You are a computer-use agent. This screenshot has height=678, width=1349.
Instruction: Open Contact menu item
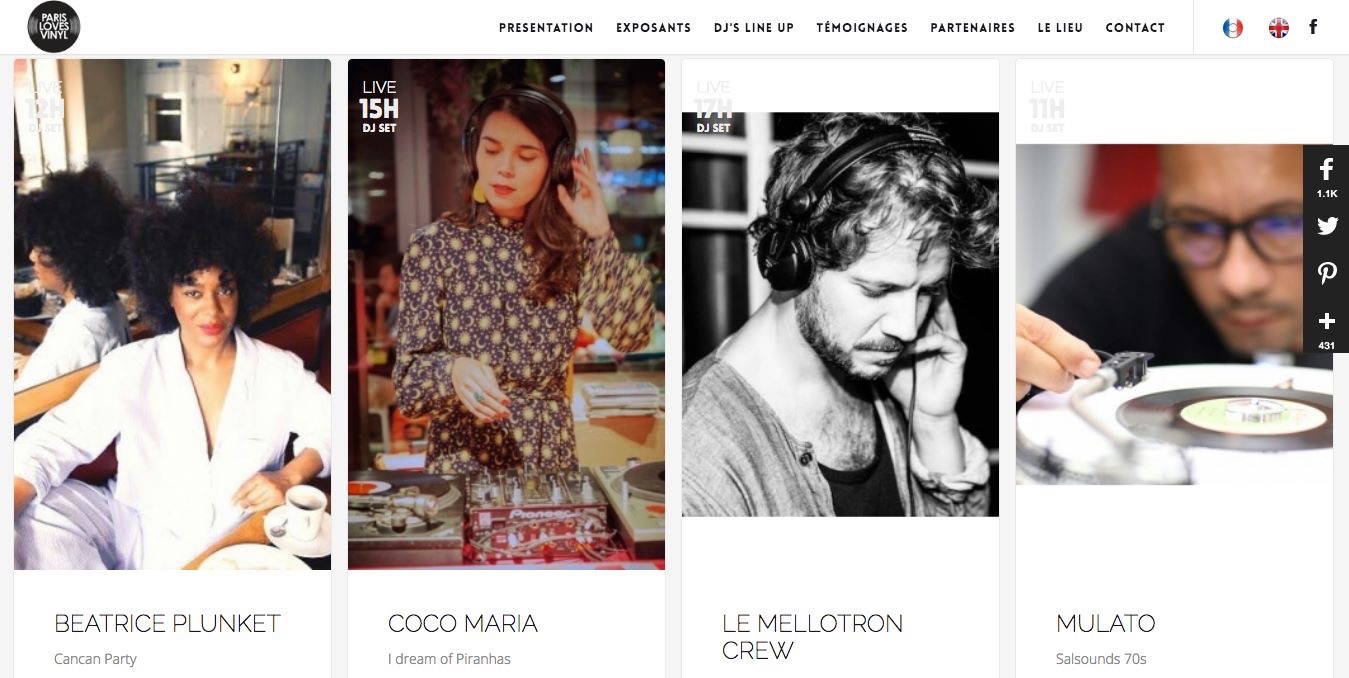1135,28
